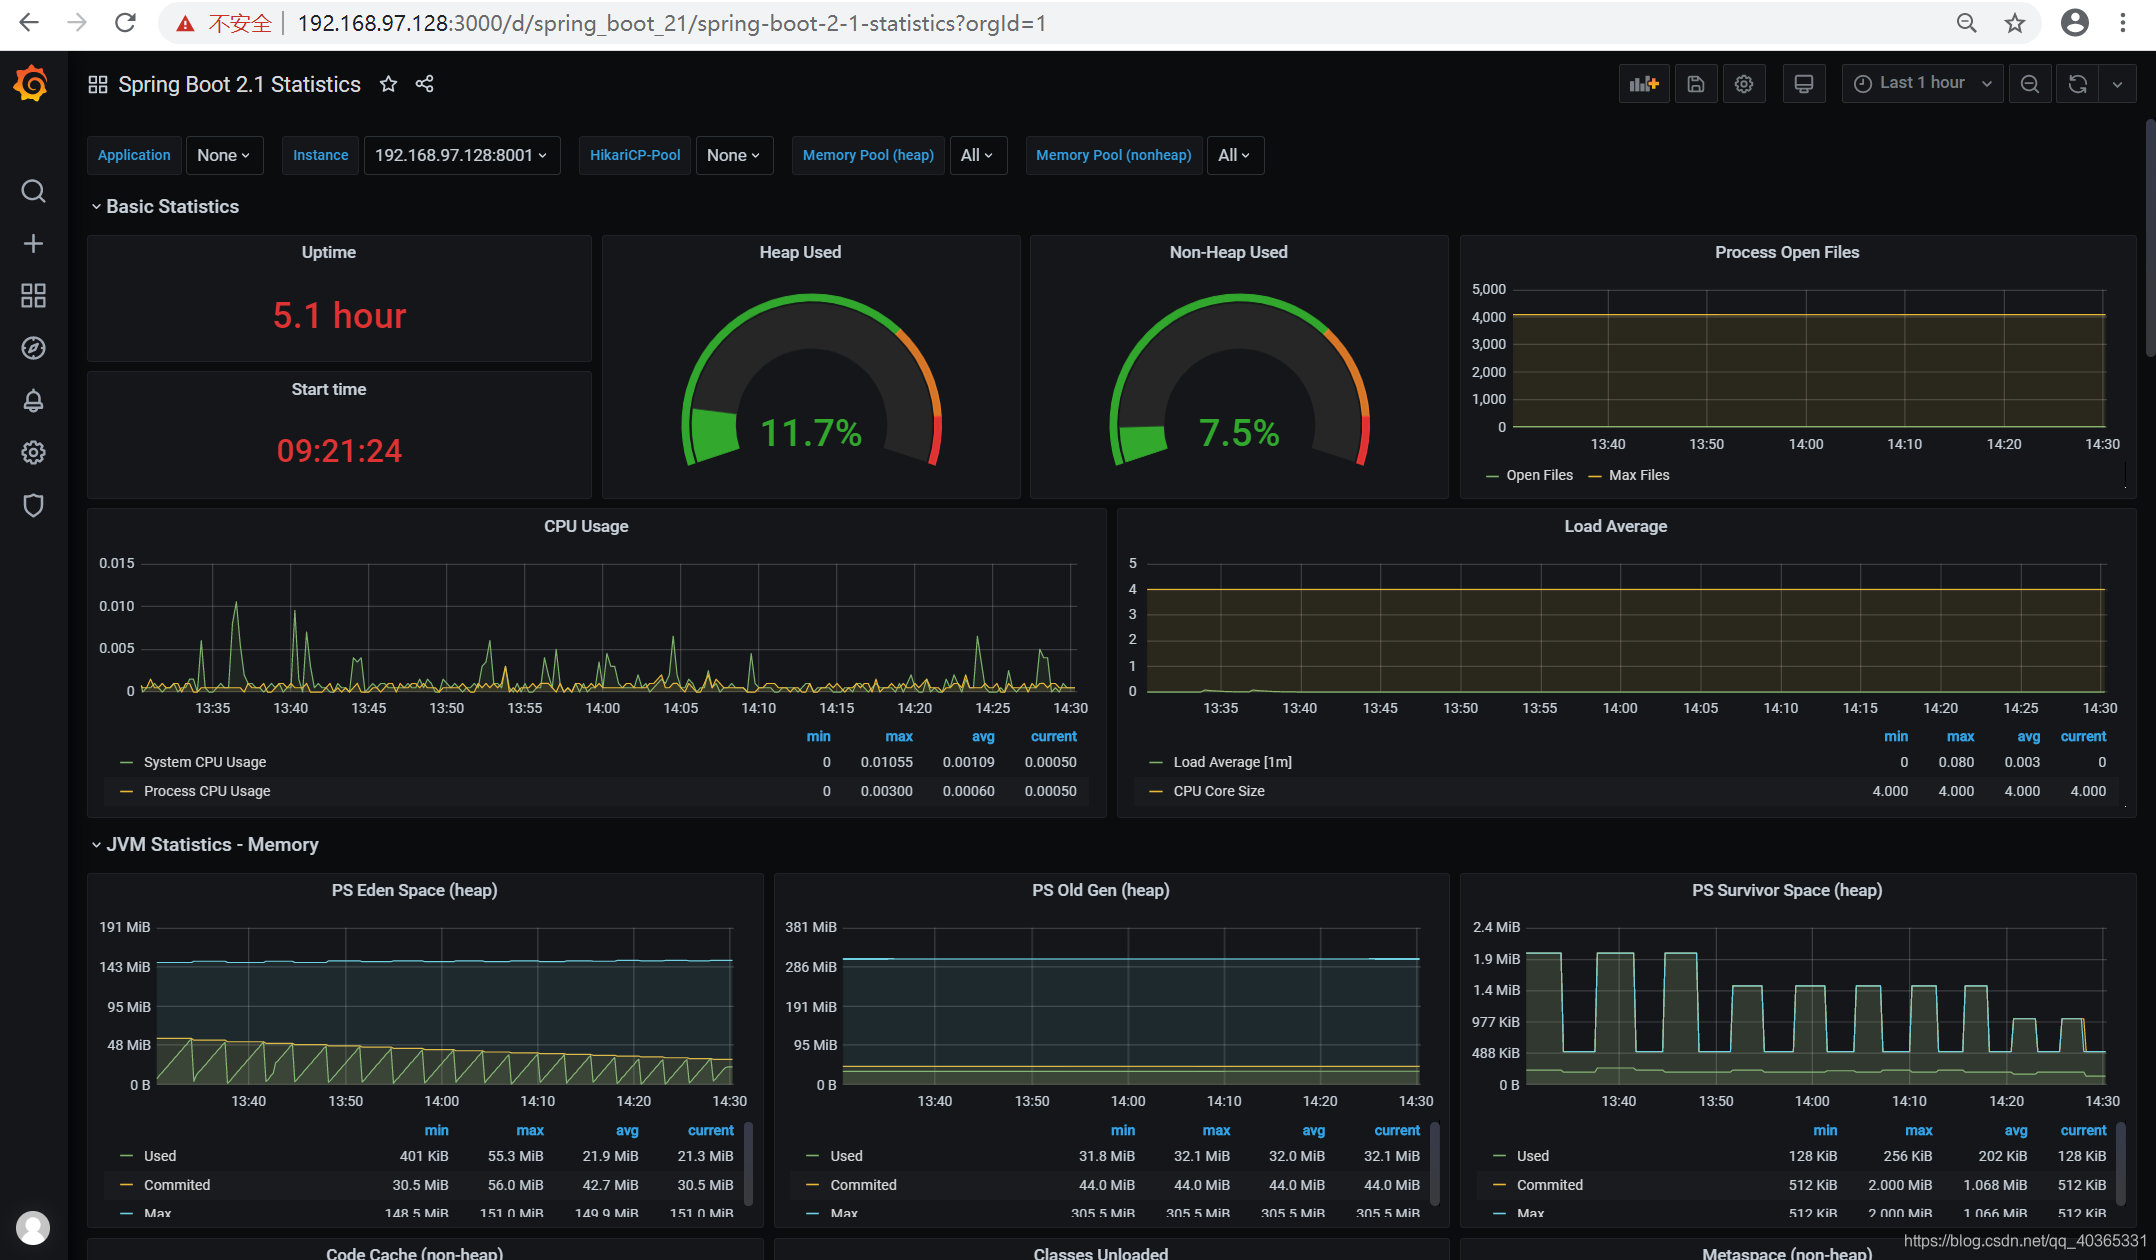The height and width of the screenshot is (1260, 2156).
Task: Open the Server Admin shield icon
Action: [33, 505]
